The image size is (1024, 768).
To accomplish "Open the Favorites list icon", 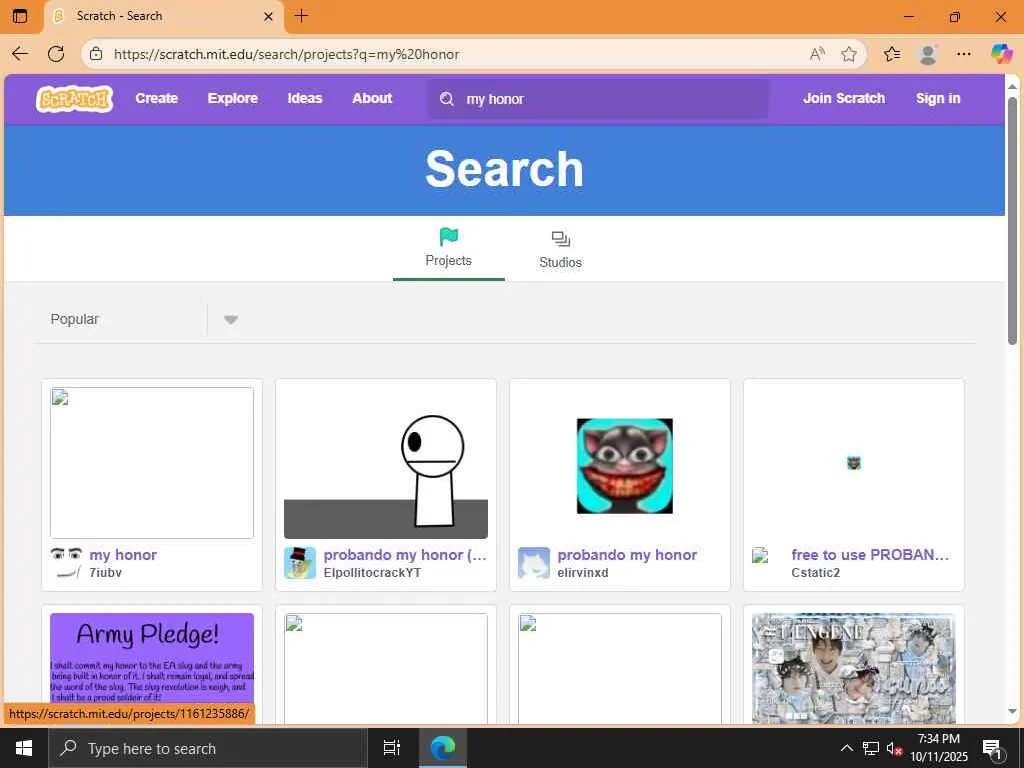I will pos(892,54).
